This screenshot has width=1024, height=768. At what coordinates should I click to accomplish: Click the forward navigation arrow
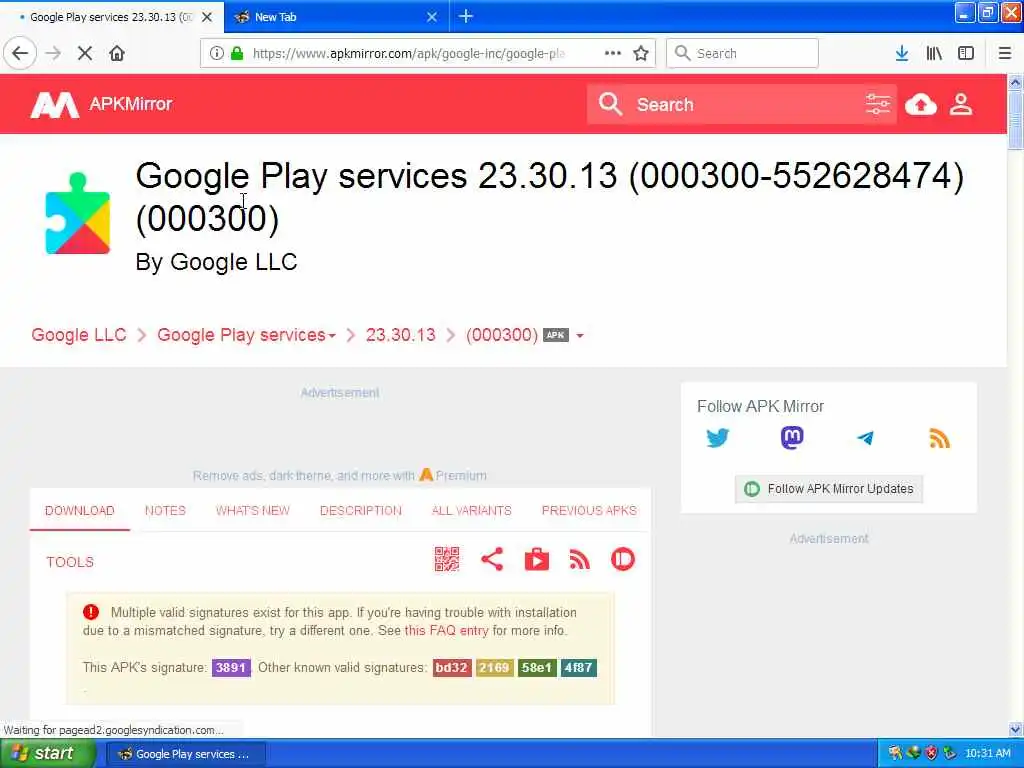click(x=53, y=54)
